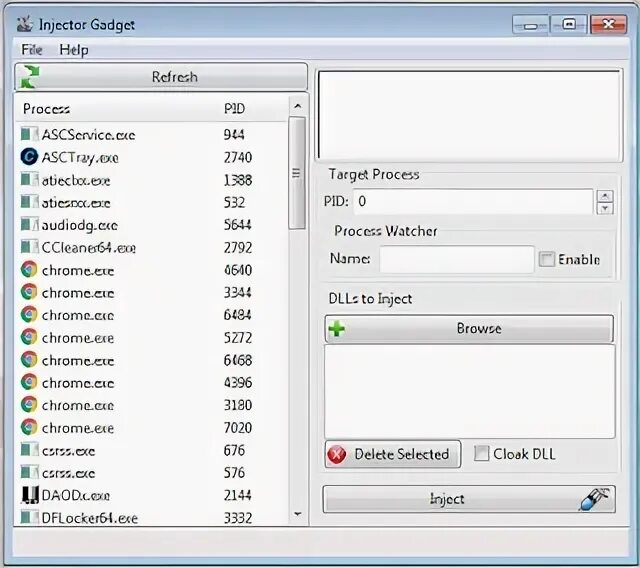This screenshot has height=568, width=640.
Task: Click the green plus icon on Browse
Action: click(337, 328)
